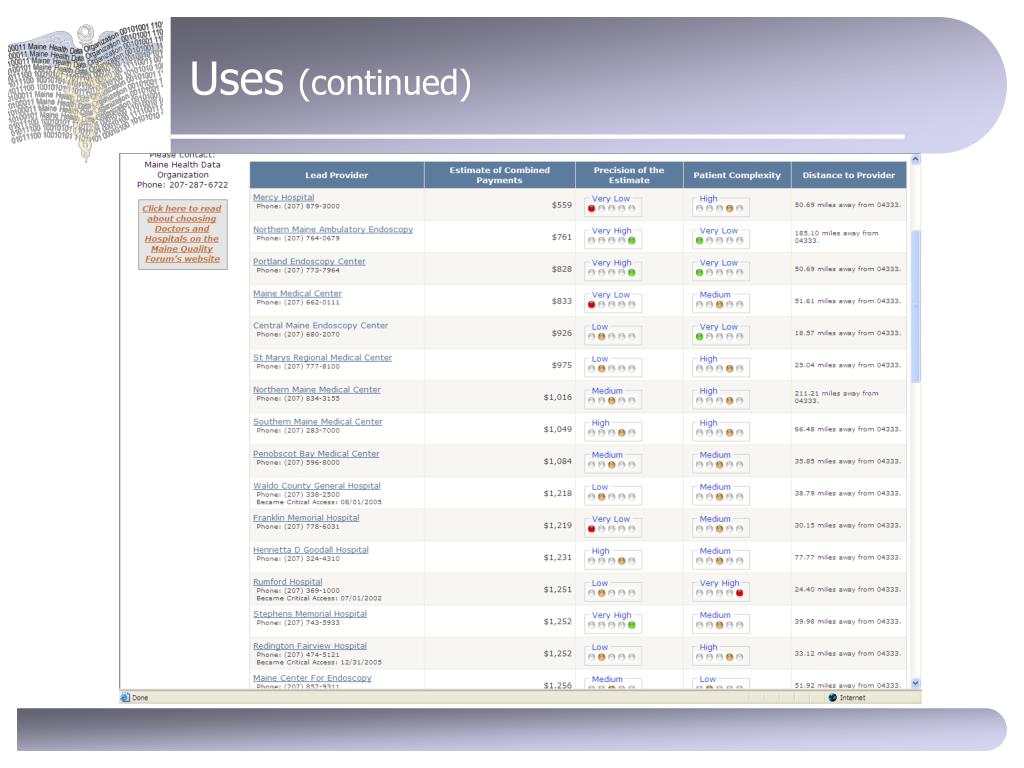Click the $761 payment estimate
1024x768 pixels.
click(562, 236)
